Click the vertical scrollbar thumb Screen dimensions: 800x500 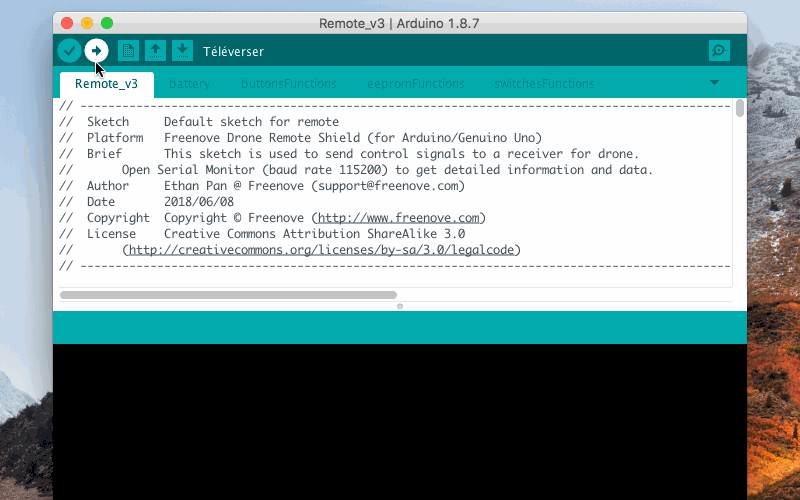pos(740,108)
